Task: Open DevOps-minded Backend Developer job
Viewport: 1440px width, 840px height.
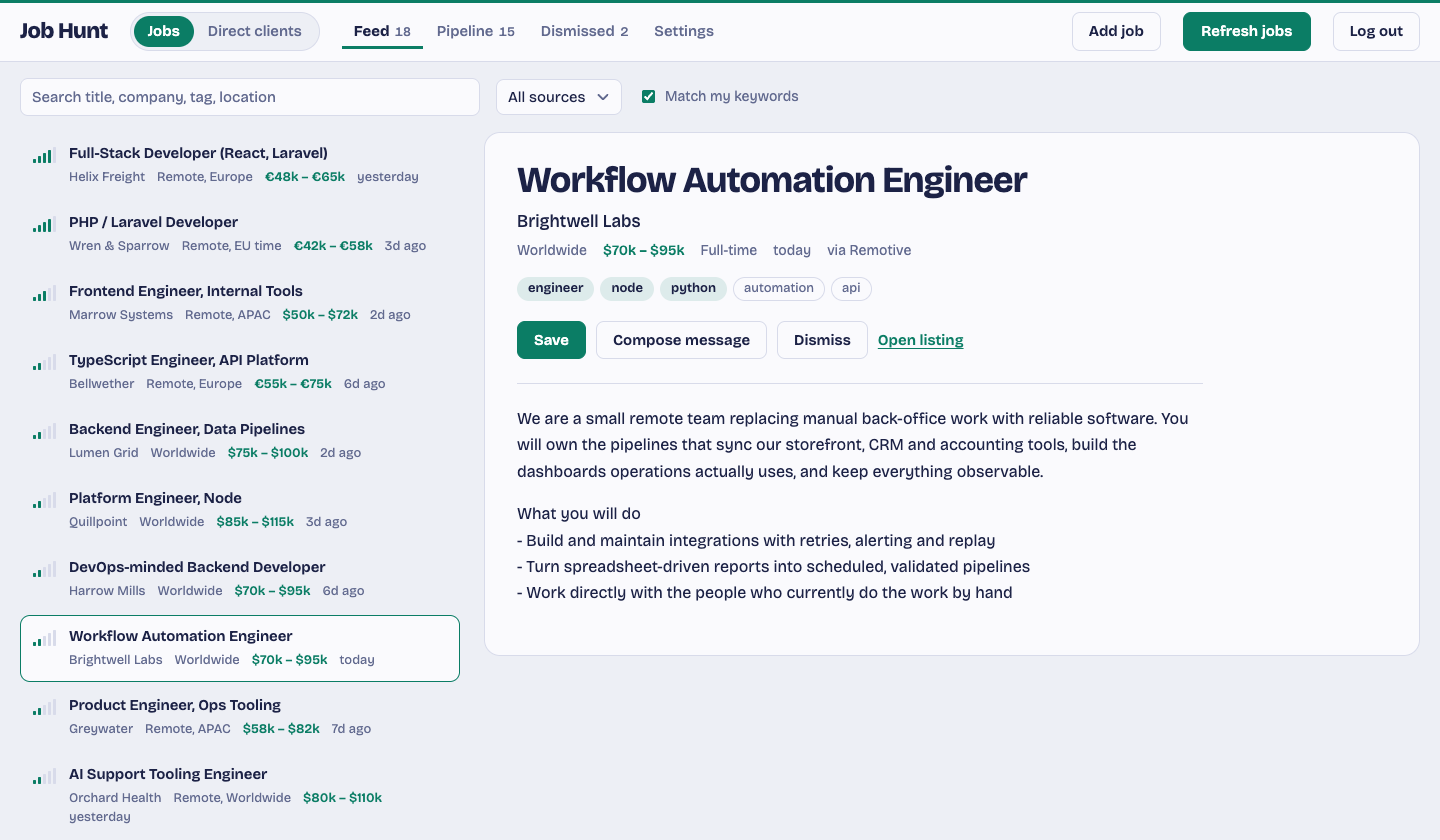Action: (240, 578)
